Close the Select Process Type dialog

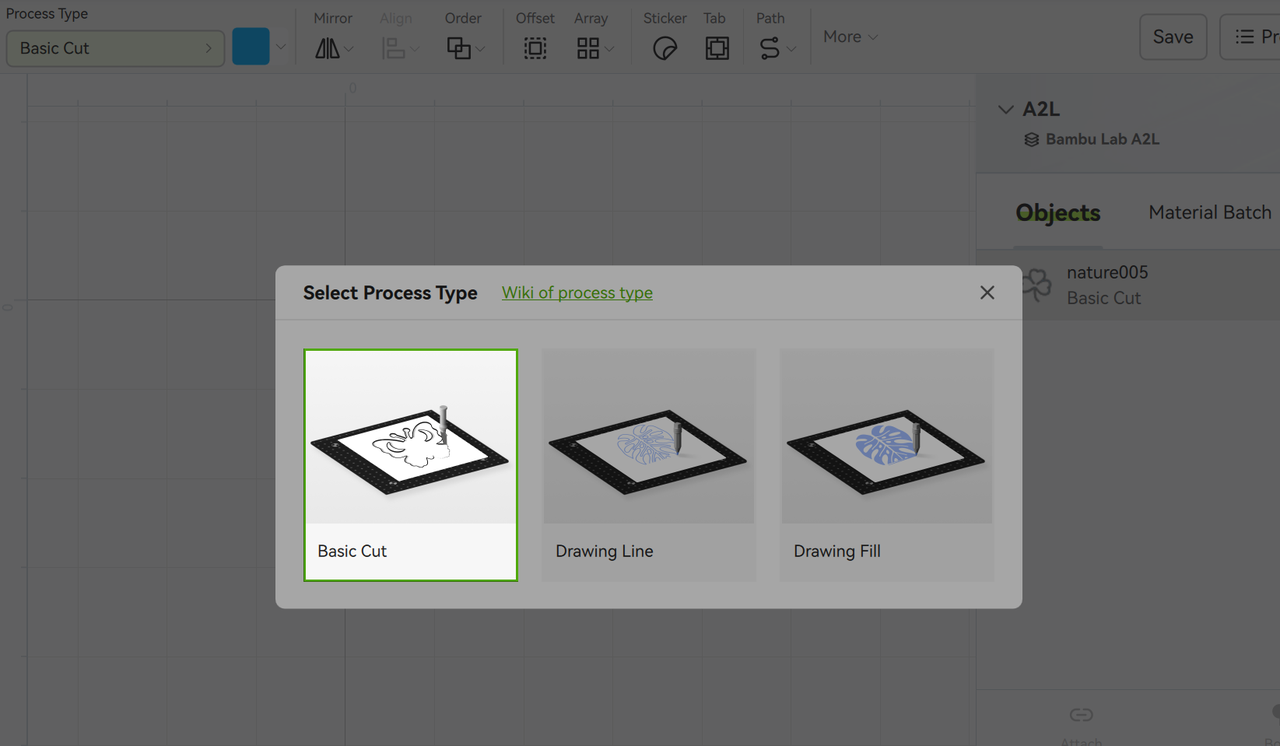coord(987,293)
